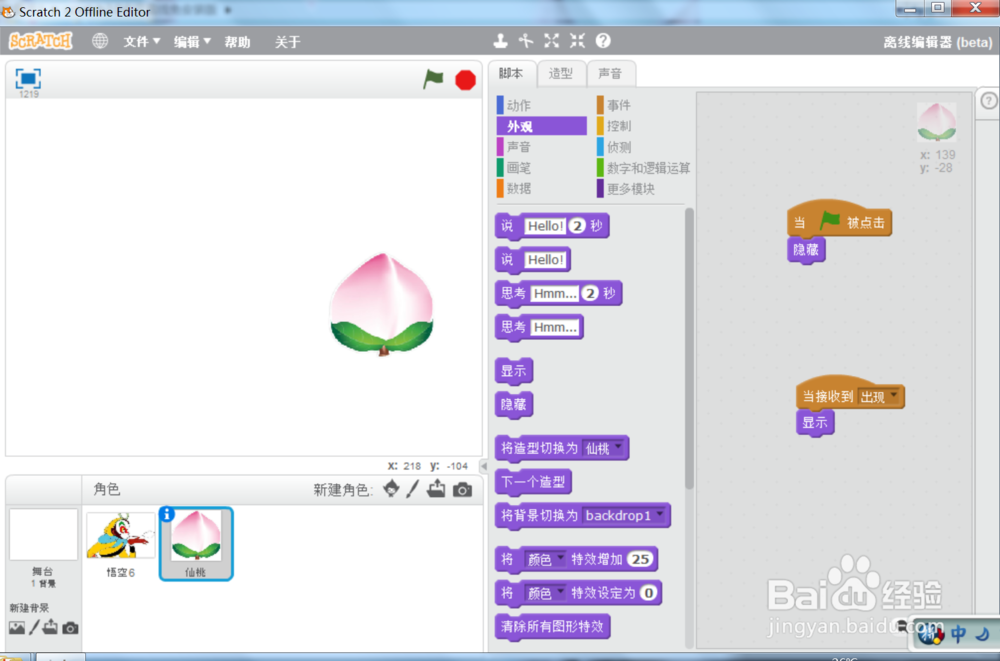Click the grow sprite tool
The height and width of the screenshot is (661, 1000).
551,41
